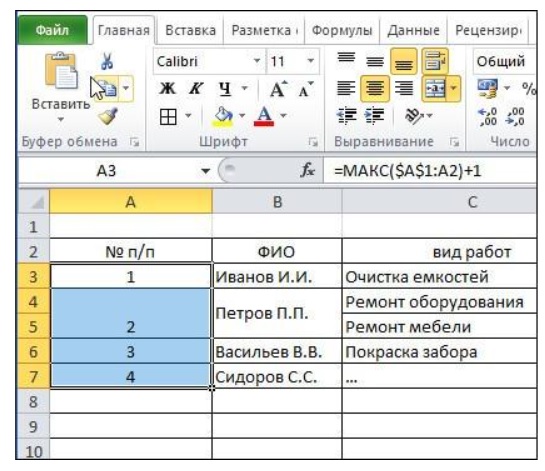Increase font size with the large A icon
The height and width of the screenshot is (471, 545).
coord(278,89)
